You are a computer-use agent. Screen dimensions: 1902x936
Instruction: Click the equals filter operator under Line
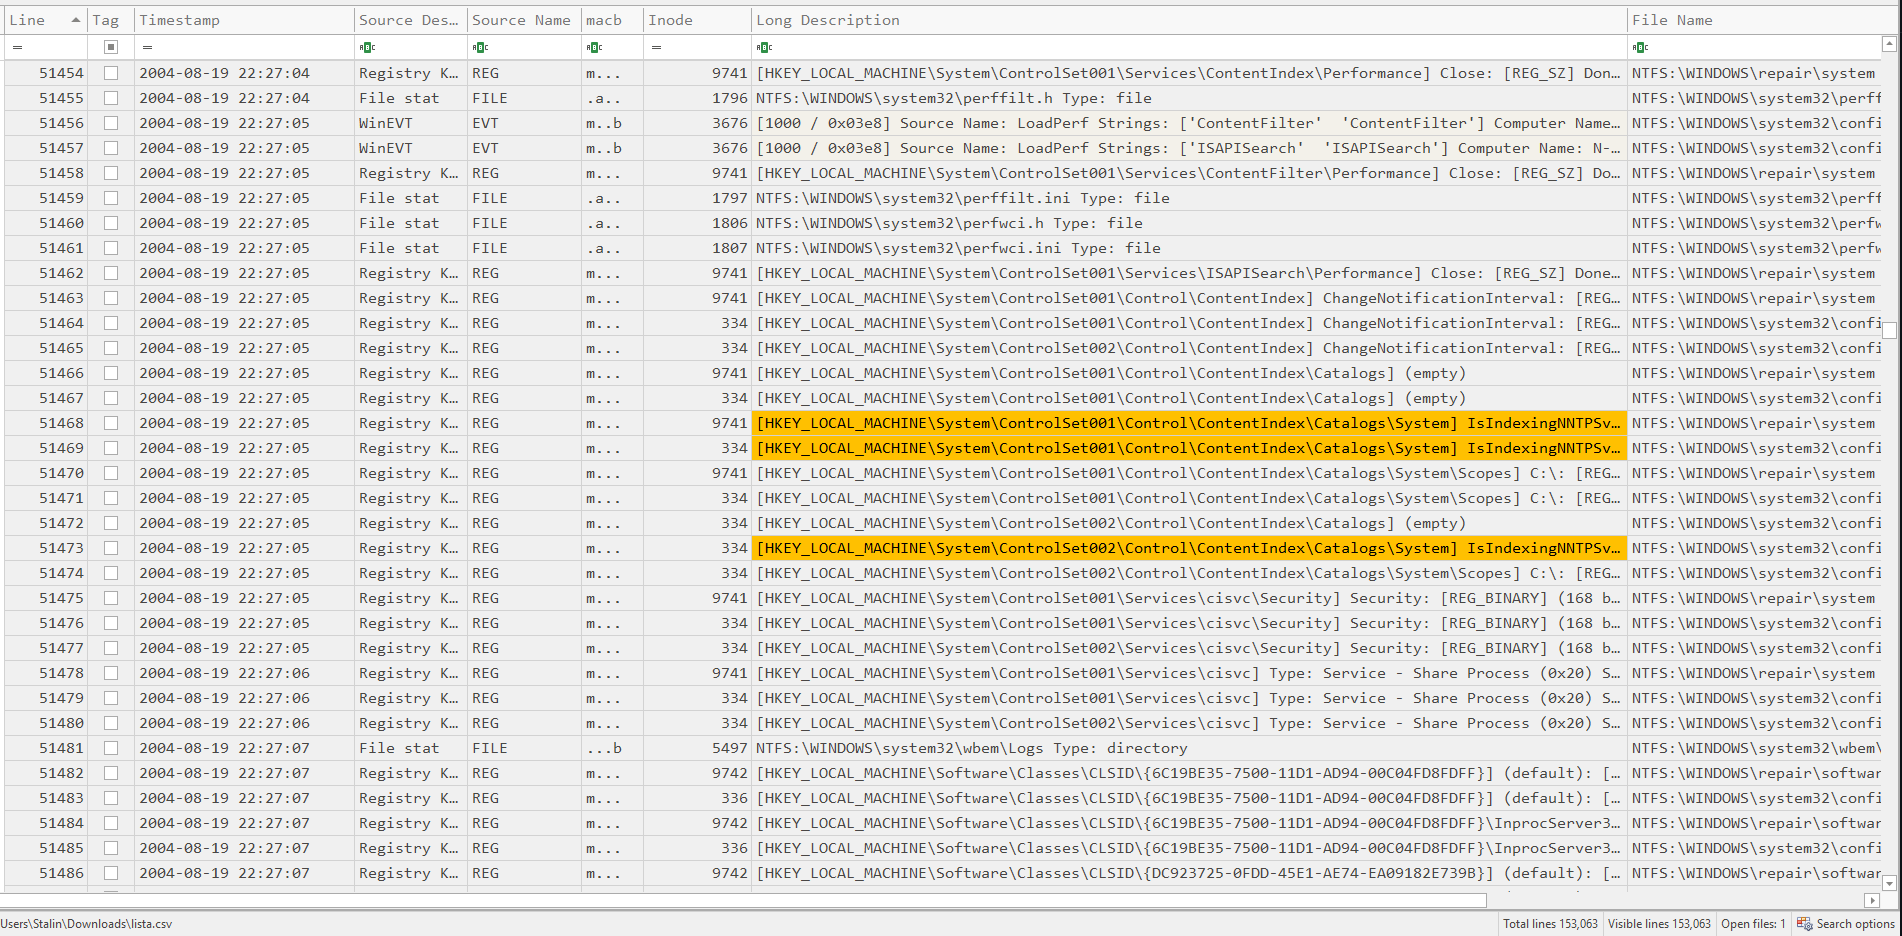(17, 47)
